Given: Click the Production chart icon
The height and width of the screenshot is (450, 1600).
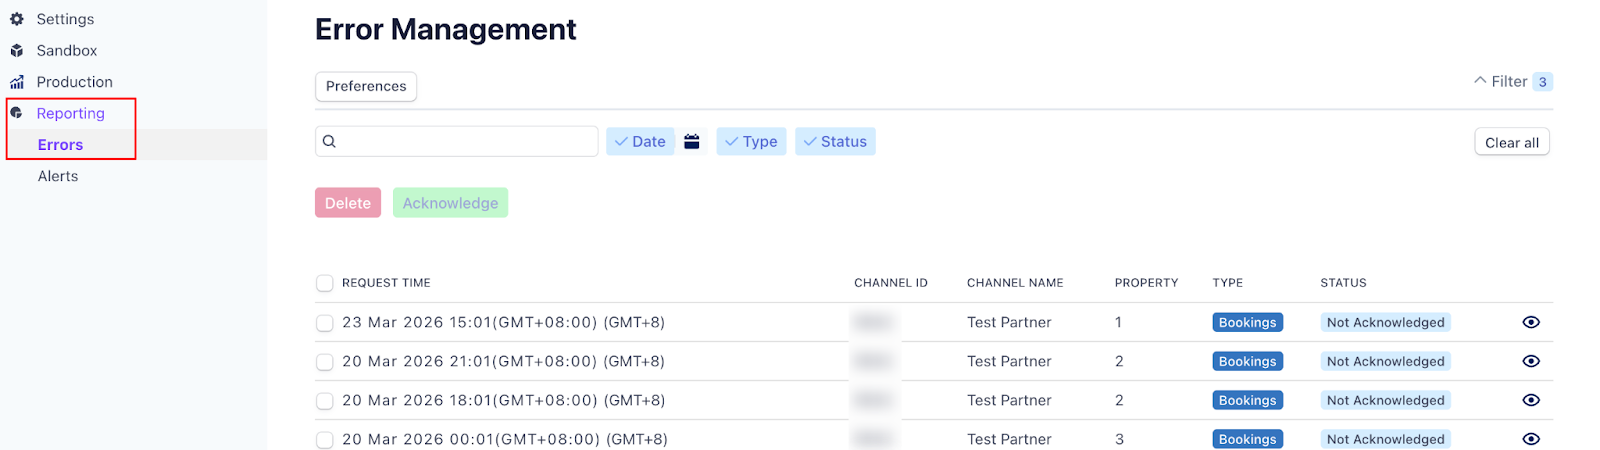Looking at the screenshot, I should point(17,82).
